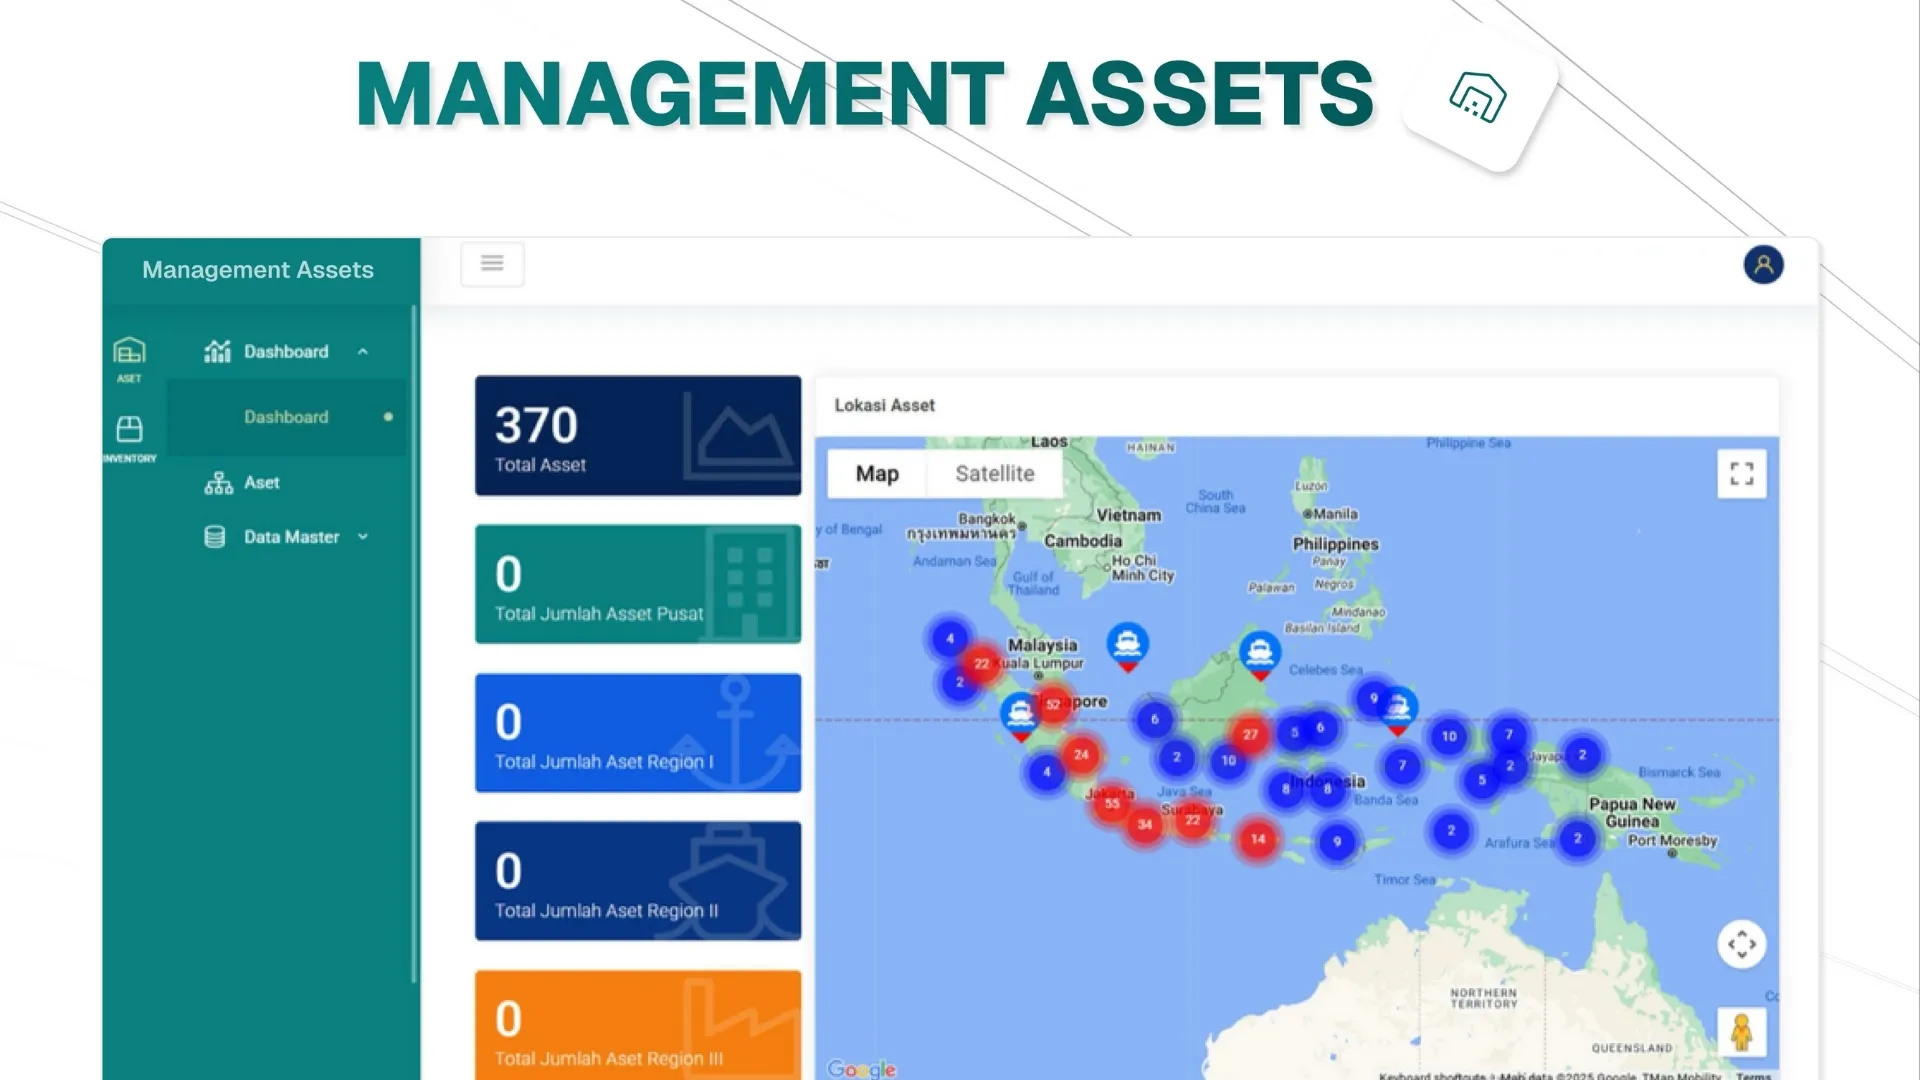This screenshot has height=1080, width=1920.
Task: Click the red cluster marker 55
Action: click(x=1112, y=803)
